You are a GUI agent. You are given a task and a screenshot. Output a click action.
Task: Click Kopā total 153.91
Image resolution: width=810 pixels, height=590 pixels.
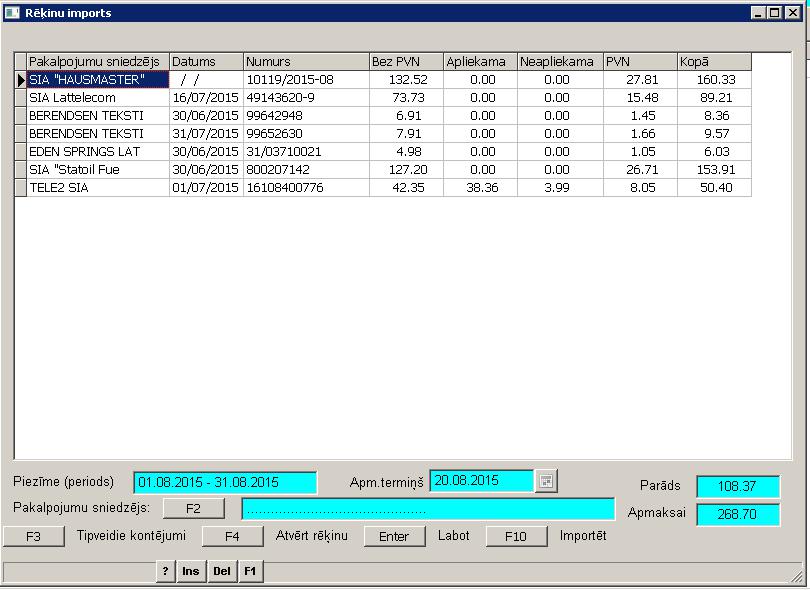point(714,170)
